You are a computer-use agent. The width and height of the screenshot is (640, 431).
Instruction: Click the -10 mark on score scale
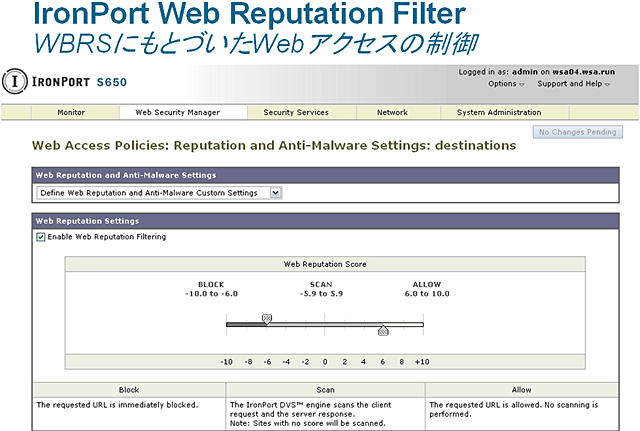pos(227,362)
